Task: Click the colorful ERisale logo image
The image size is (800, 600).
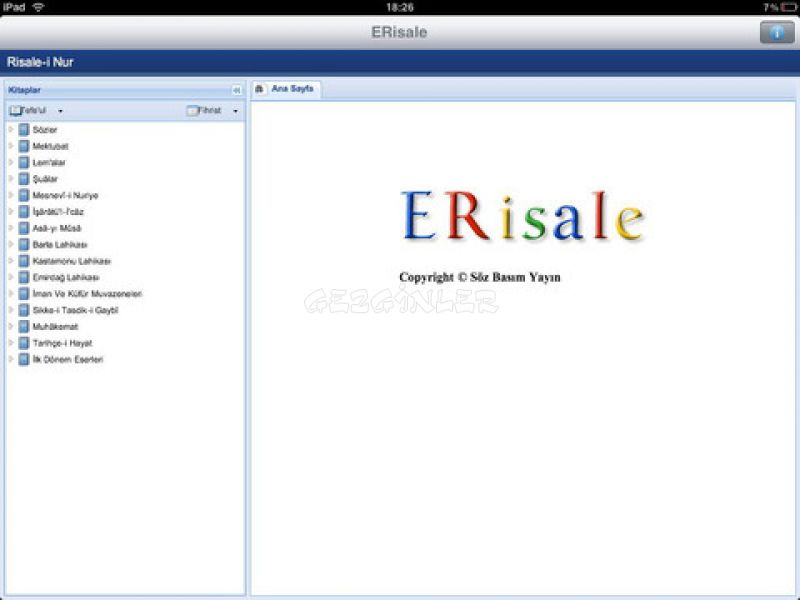Action: click(x=522, y=216)
